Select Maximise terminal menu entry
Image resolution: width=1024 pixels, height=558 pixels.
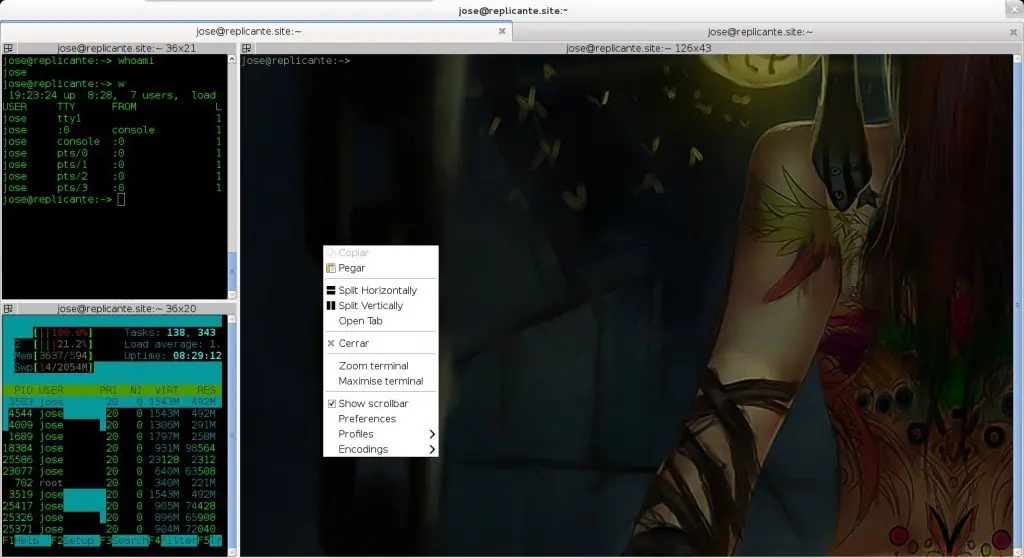[x=381, y=381]
